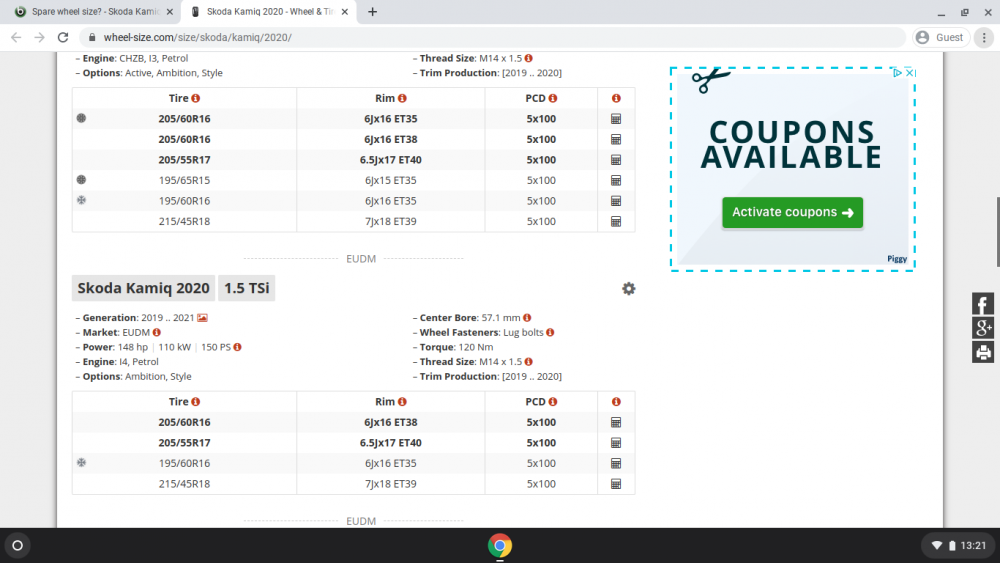1000x563 pixels.
Task: Click info icon next to PCD header in upper table
Action: pyautogui.click(x=553, y=98)
